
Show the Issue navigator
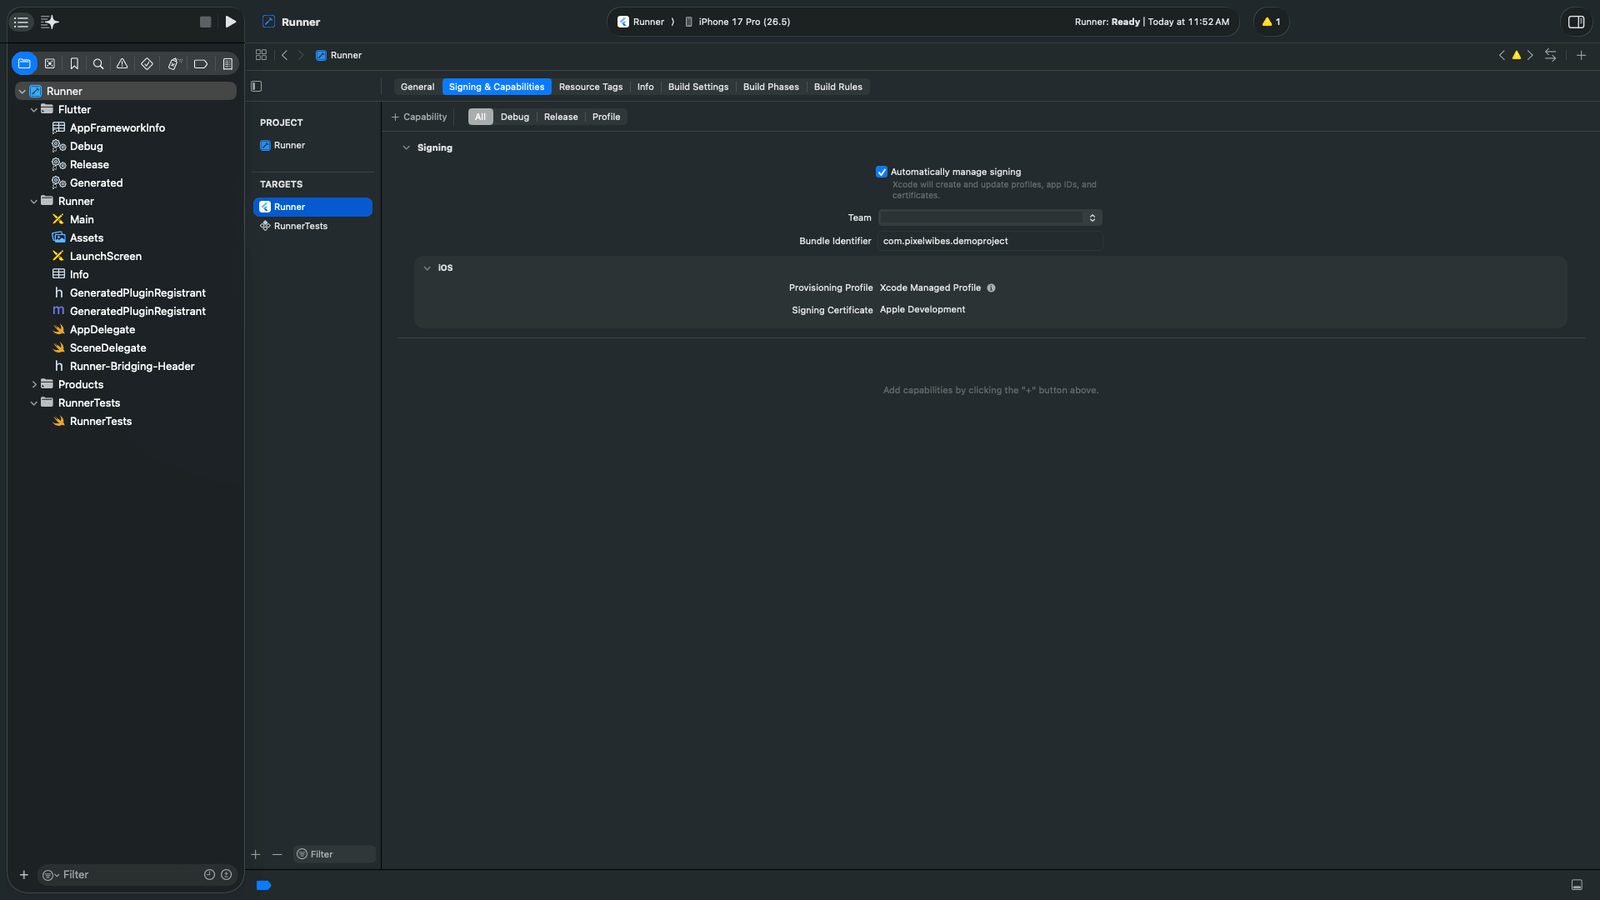[122, 63]
